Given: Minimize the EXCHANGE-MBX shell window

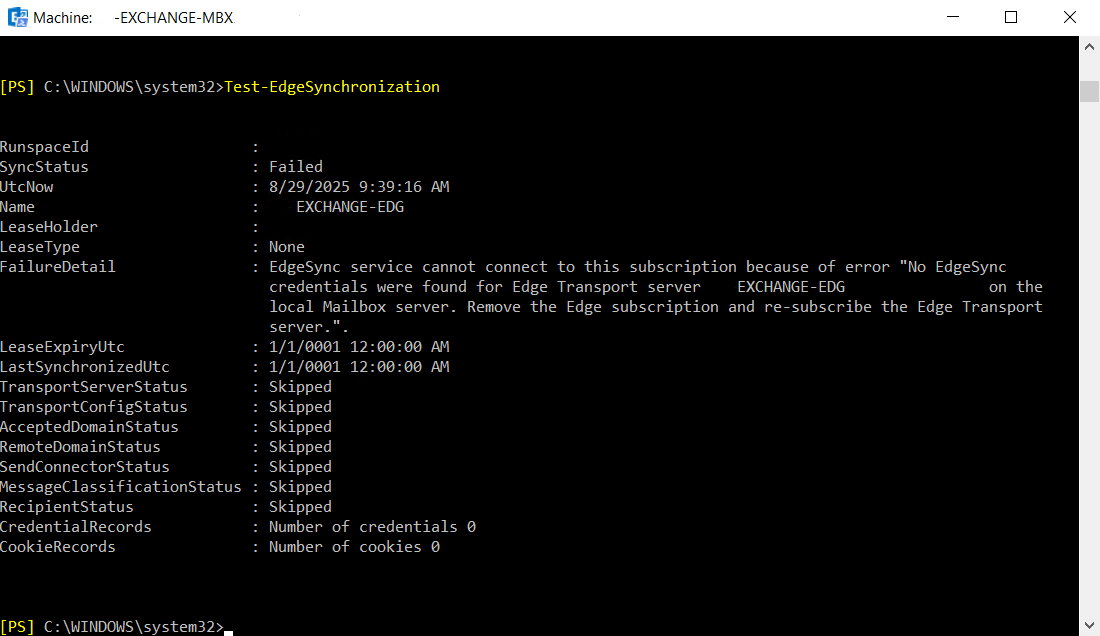Looking at the screenshot, I should click(953, 18).
